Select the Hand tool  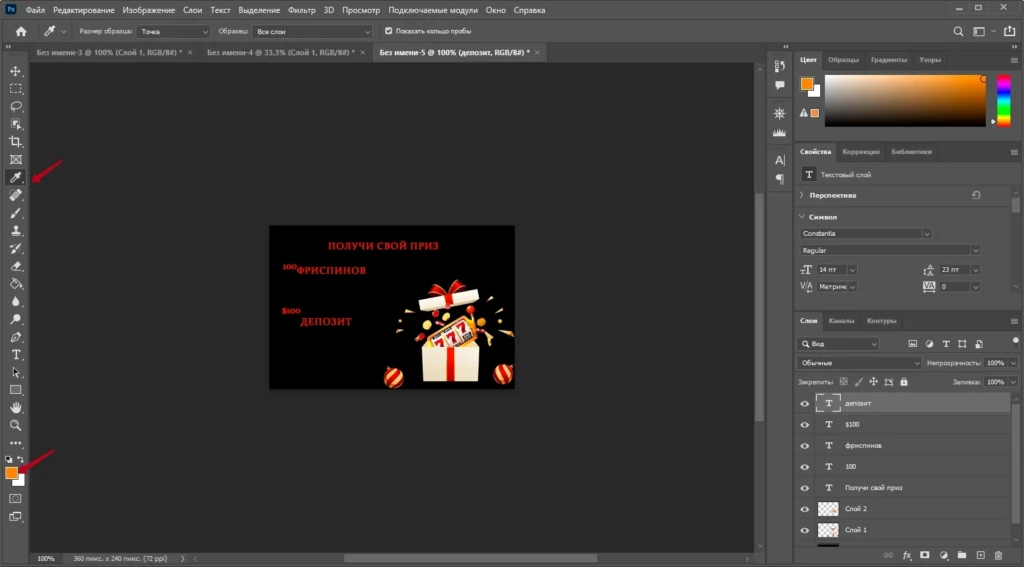16,408
